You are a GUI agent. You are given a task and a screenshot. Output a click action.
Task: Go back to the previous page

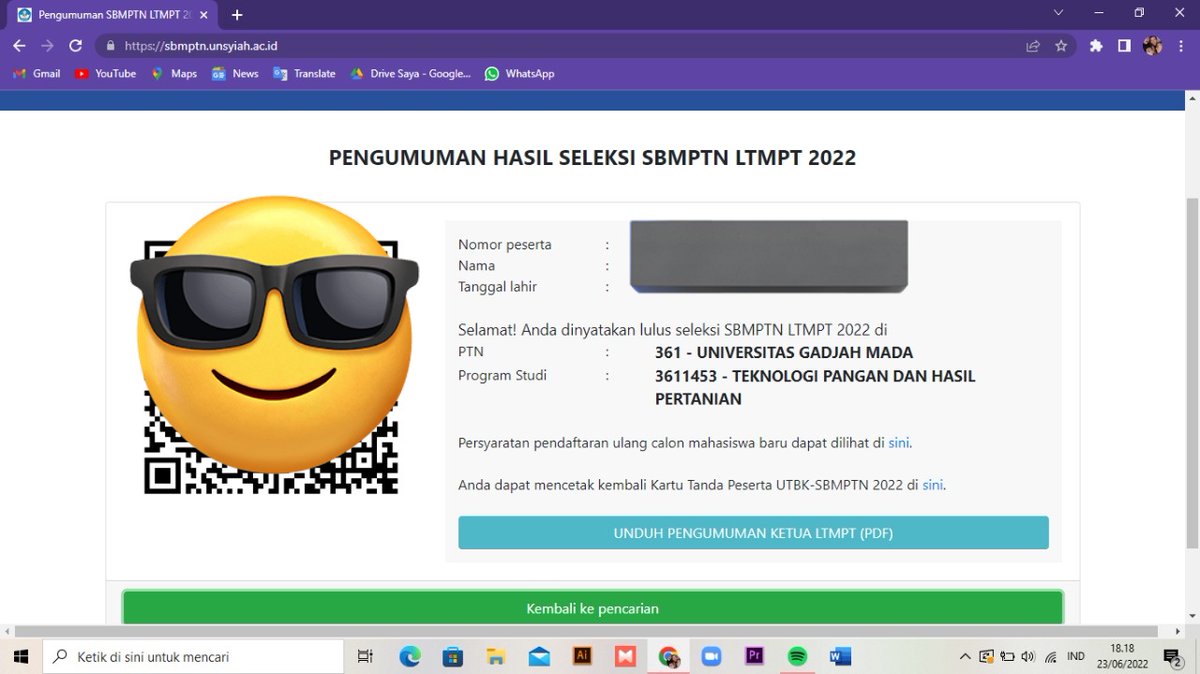(19, 46)
